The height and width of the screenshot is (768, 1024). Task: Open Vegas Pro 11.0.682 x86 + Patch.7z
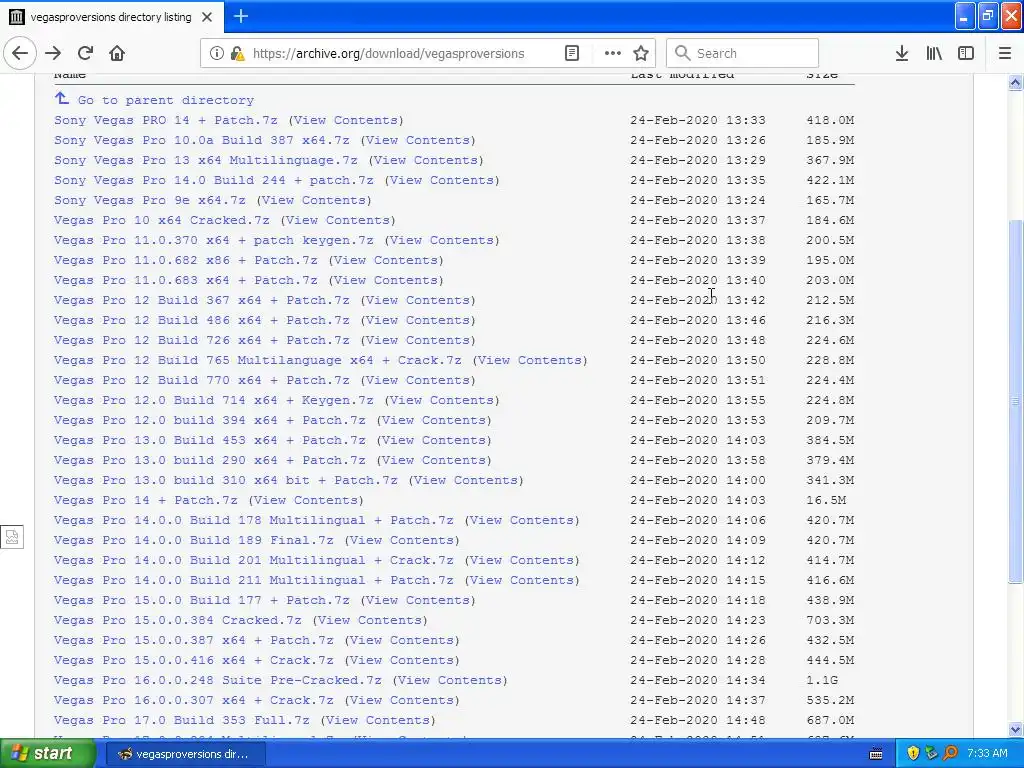click(x=186, y=260)
